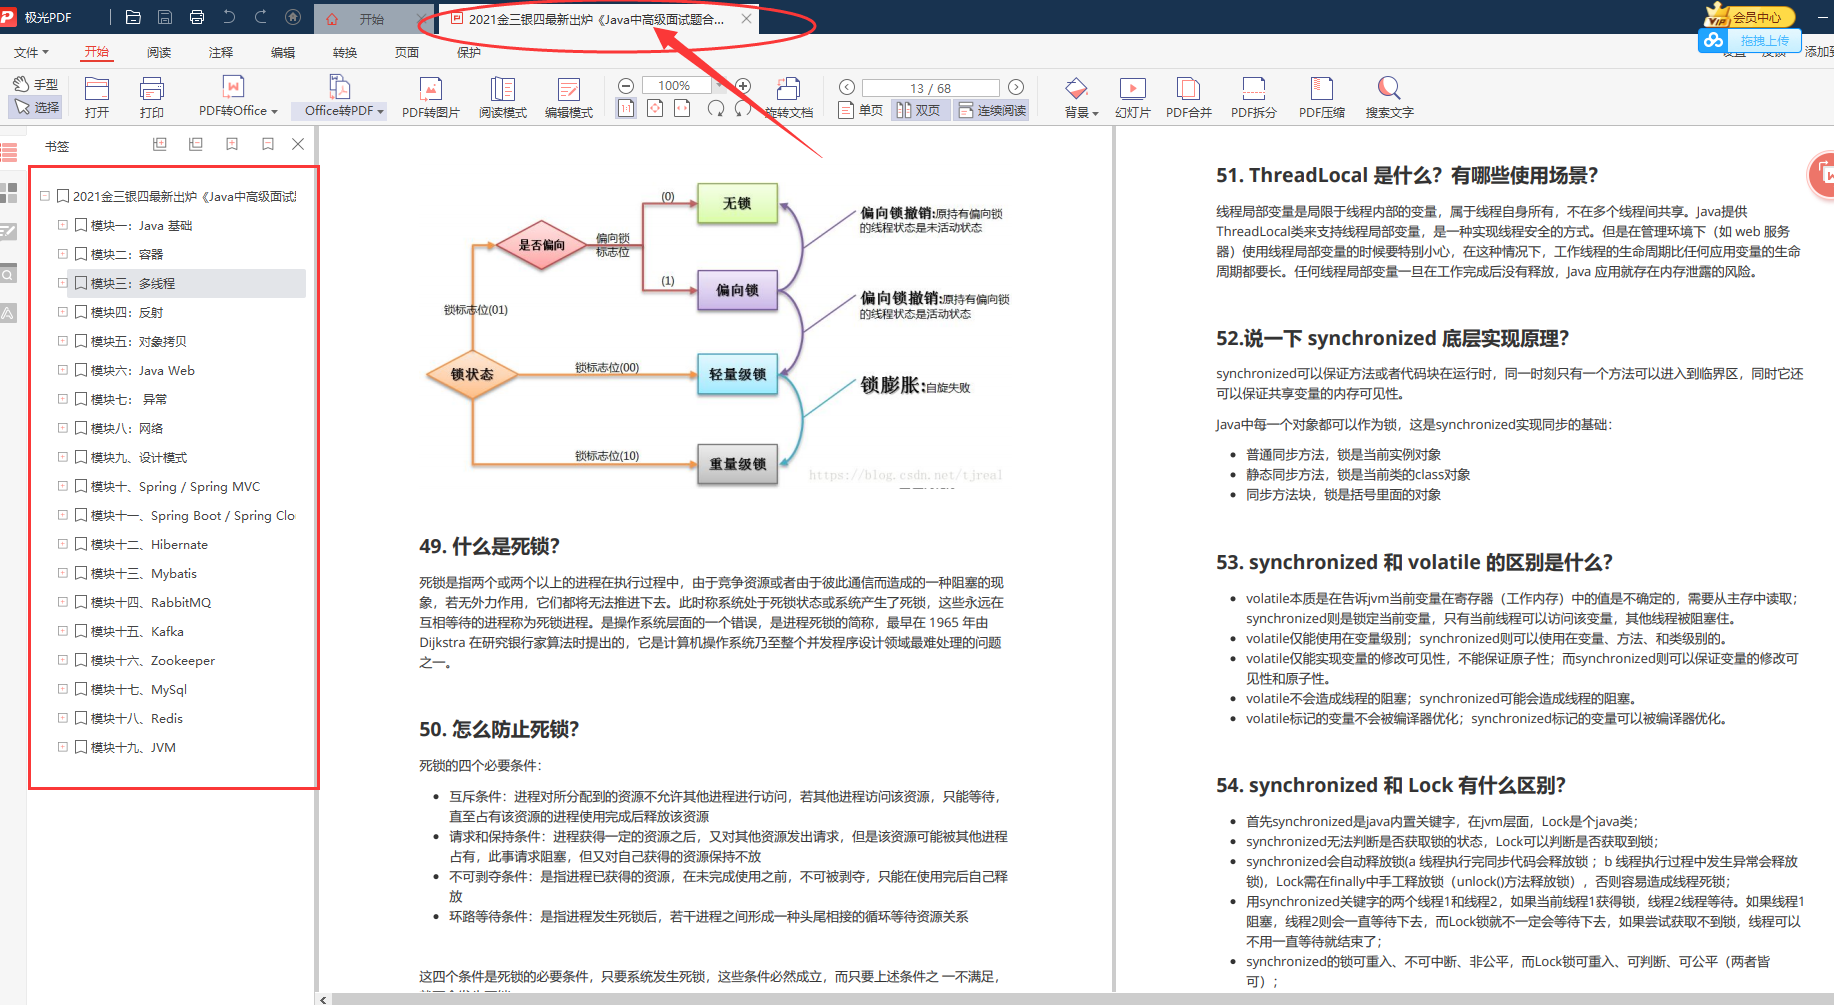Zoom out with the minus circle
The image size is (1834, 1005).
coord(626,86)
